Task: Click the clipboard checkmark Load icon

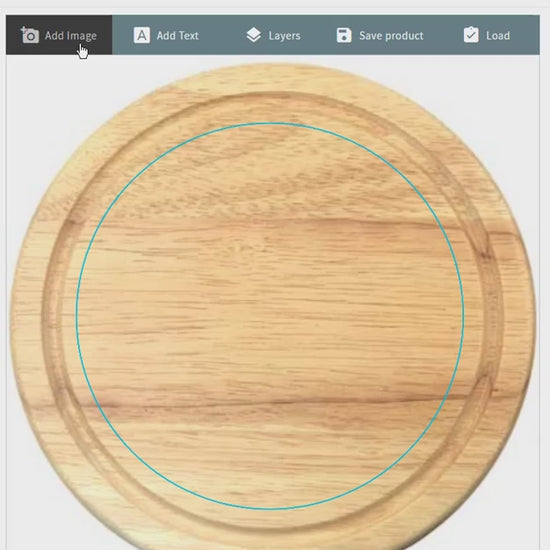Action: 471,35
